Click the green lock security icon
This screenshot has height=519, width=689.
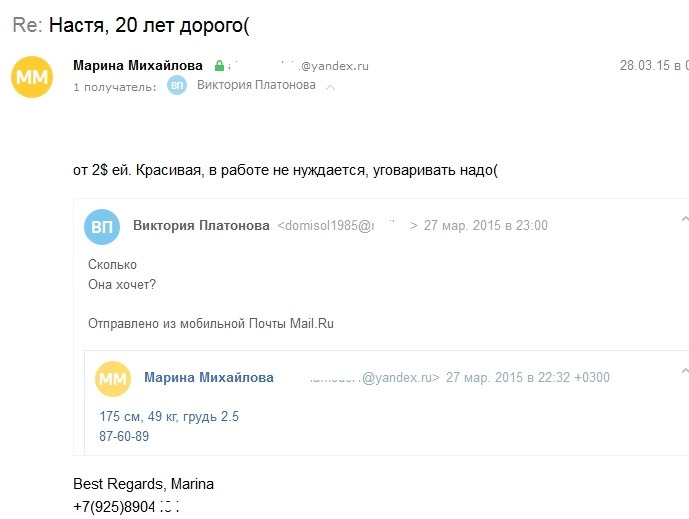pos(219,66)
